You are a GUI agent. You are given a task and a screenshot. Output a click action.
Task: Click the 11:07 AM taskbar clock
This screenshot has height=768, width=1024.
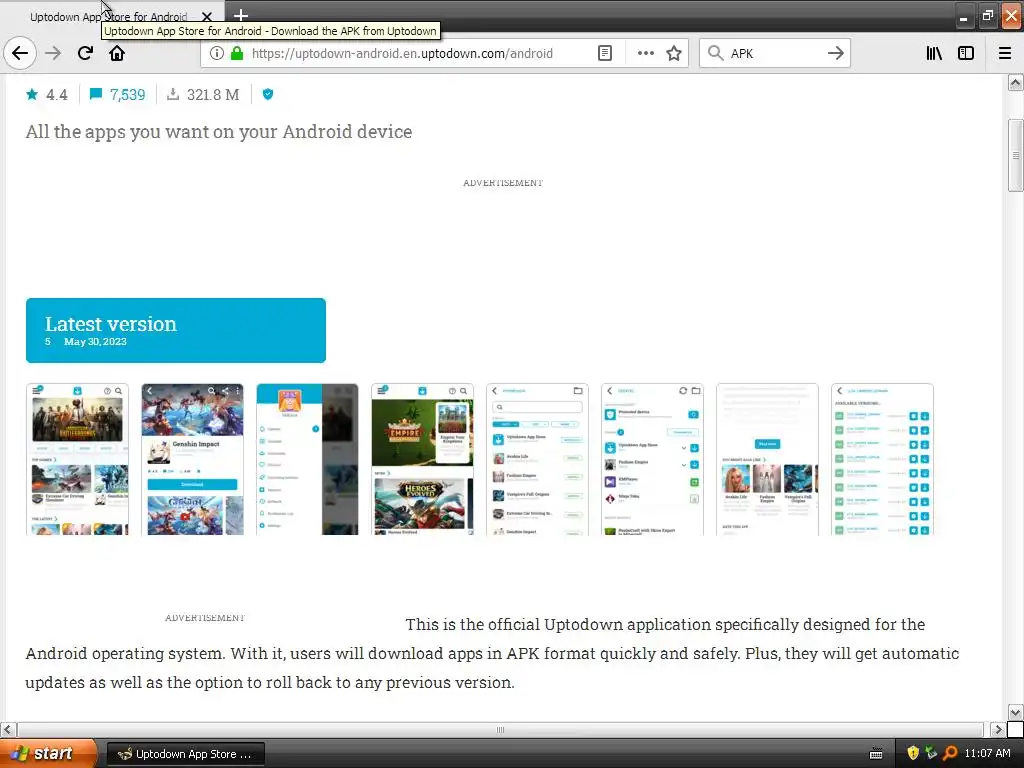point(987,753)
